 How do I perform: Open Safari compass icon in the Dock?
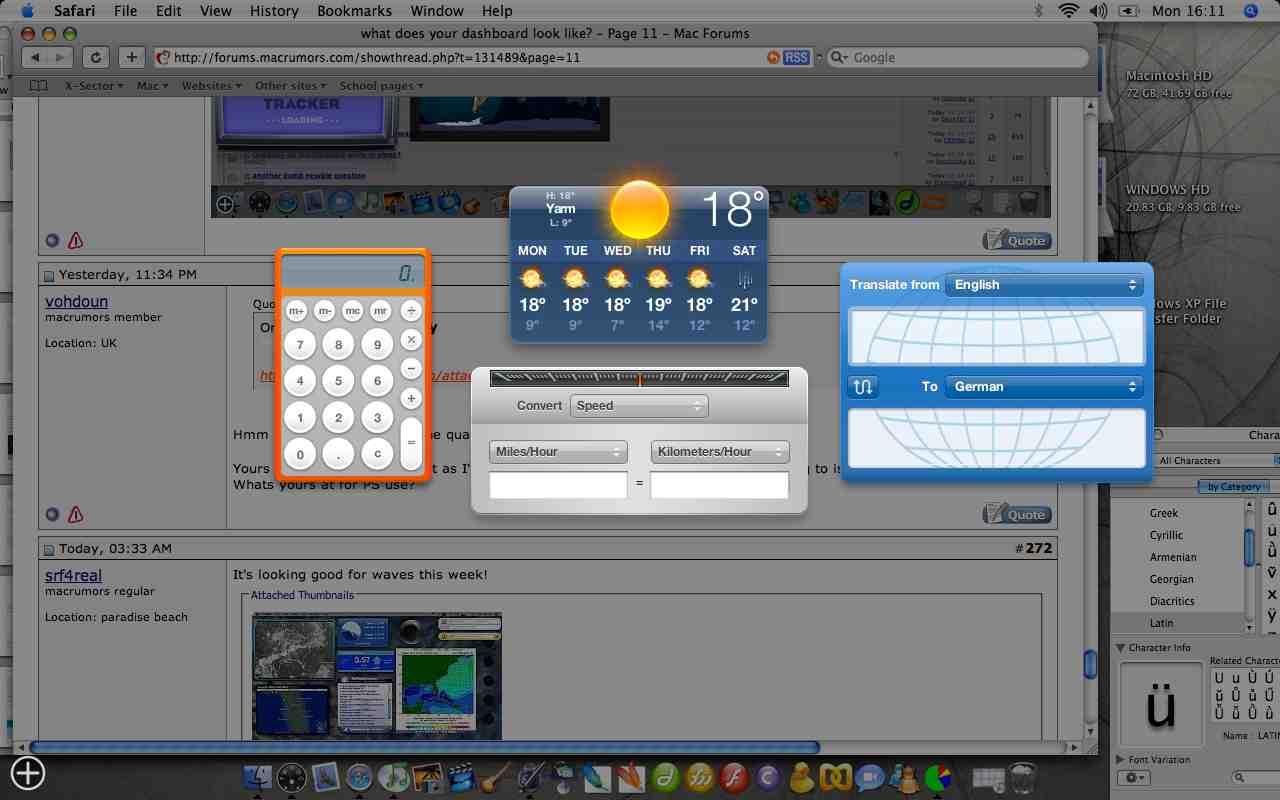(x=359, y=777)
